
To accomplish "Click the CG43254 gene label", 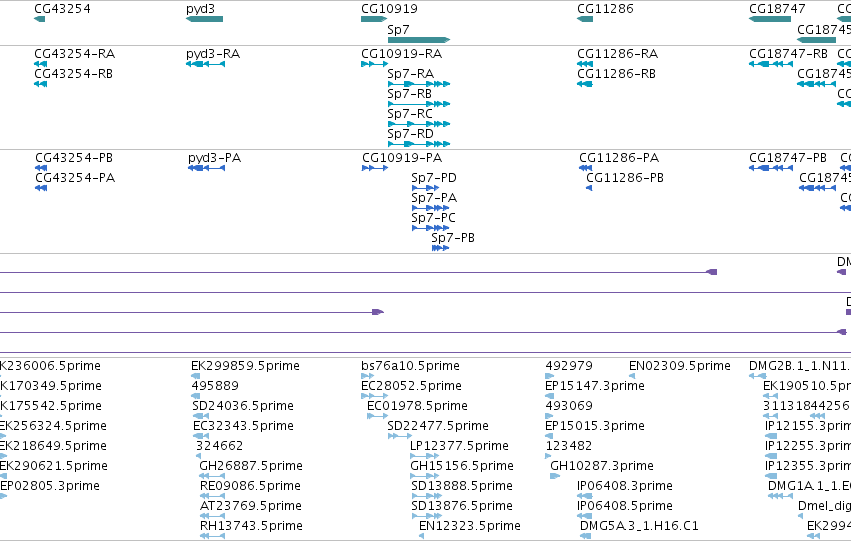I will tap(62, 9).
